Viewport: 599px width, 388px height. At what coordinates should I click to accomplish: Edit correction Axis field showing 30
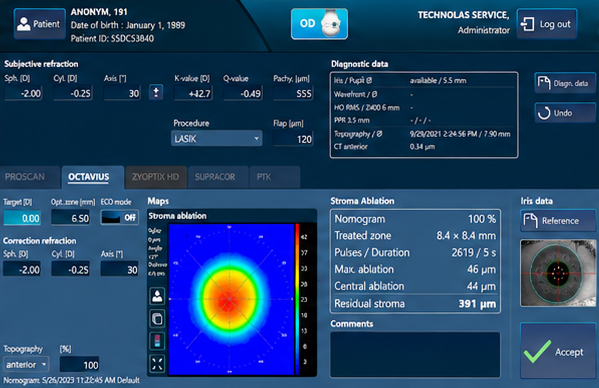click(x=120, y=269)
